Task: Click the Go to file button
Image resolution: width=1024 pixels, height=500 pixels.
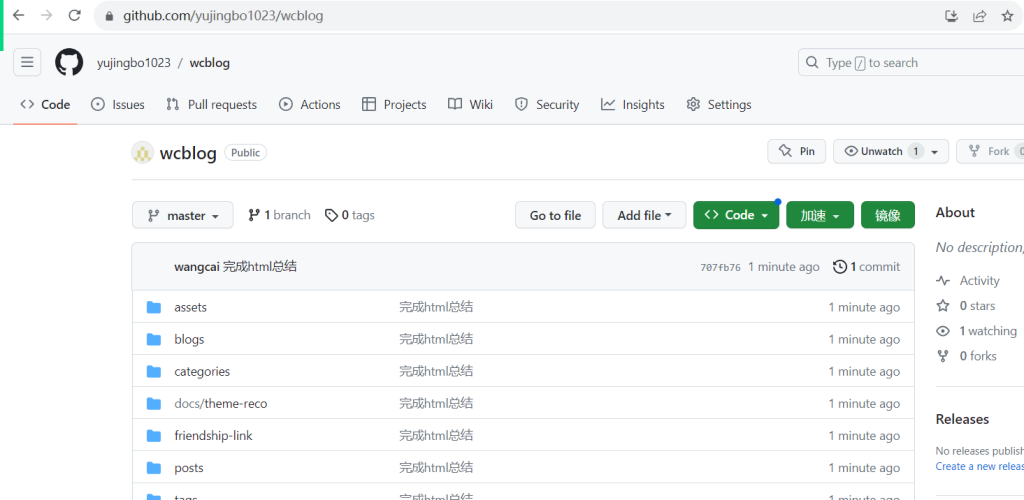Action: click(x=555, y=215)
